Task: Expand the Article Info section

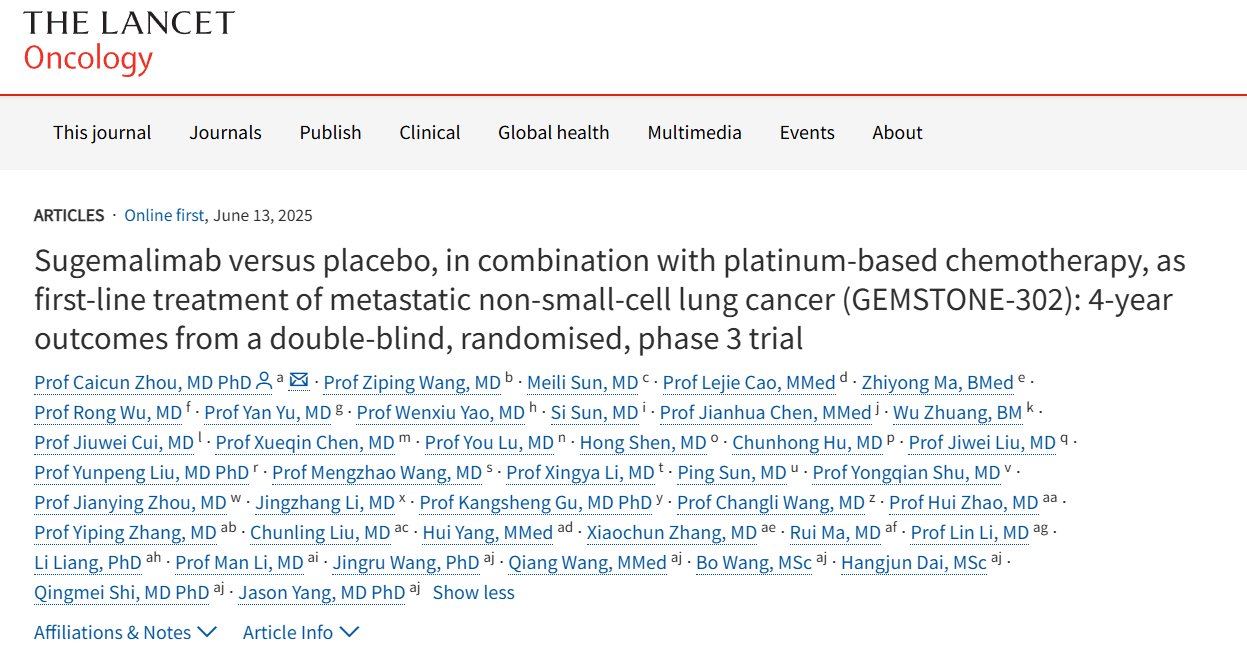Action: [x=301, y=632]
